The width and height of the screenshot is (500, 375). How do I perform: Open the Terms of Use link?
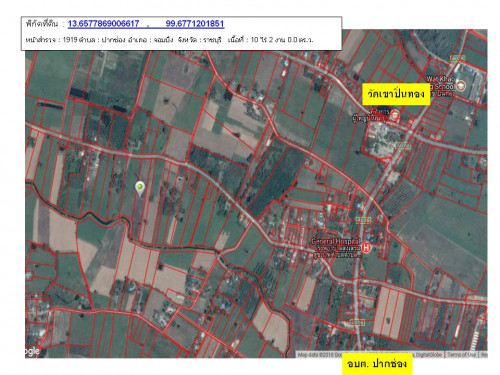461,355
